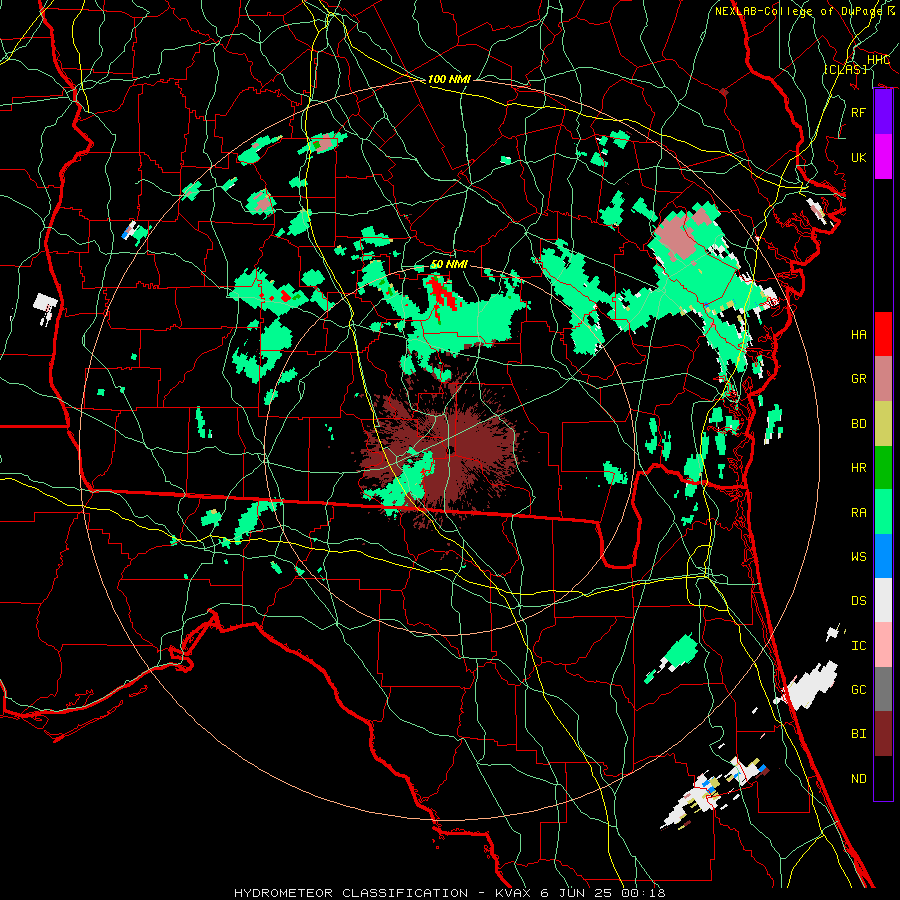Click the purple RF legend color swatch
The width and height of the screenshot is (900, 900).
coord(883,112)
